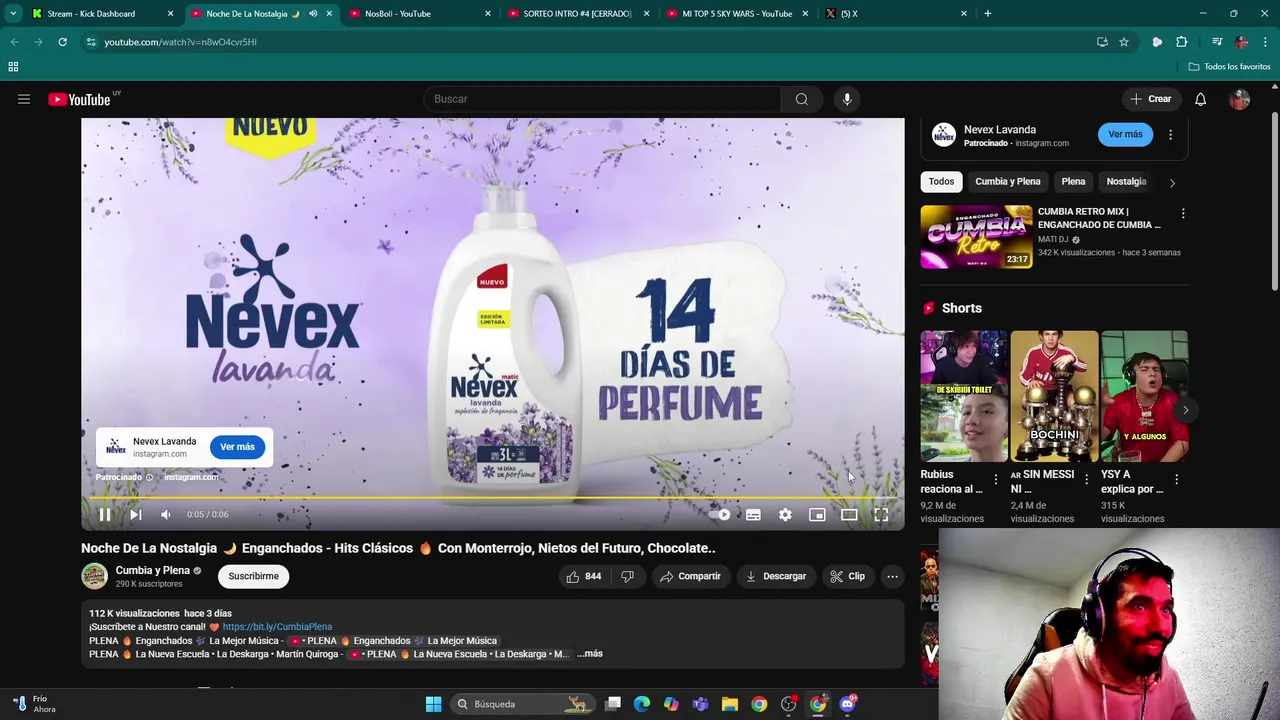Start voice search with microphone
The width and height of the screenshot is (1280, 720).
click(847, 99)
